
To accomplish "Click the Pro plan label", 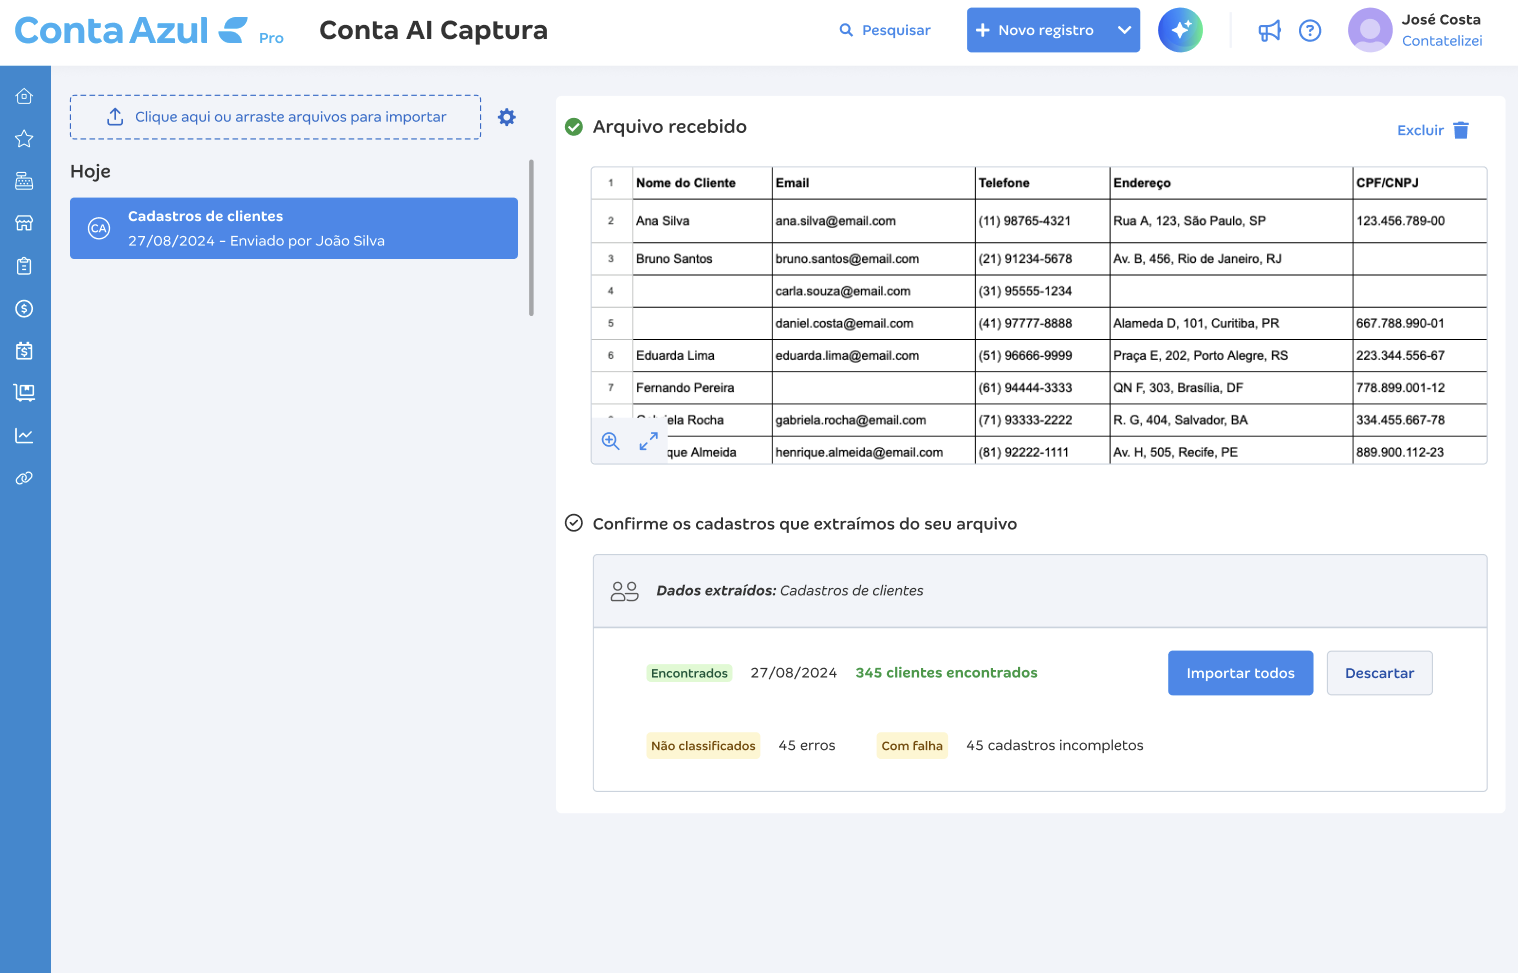I will pyautogui.click(x=271, y=38).
